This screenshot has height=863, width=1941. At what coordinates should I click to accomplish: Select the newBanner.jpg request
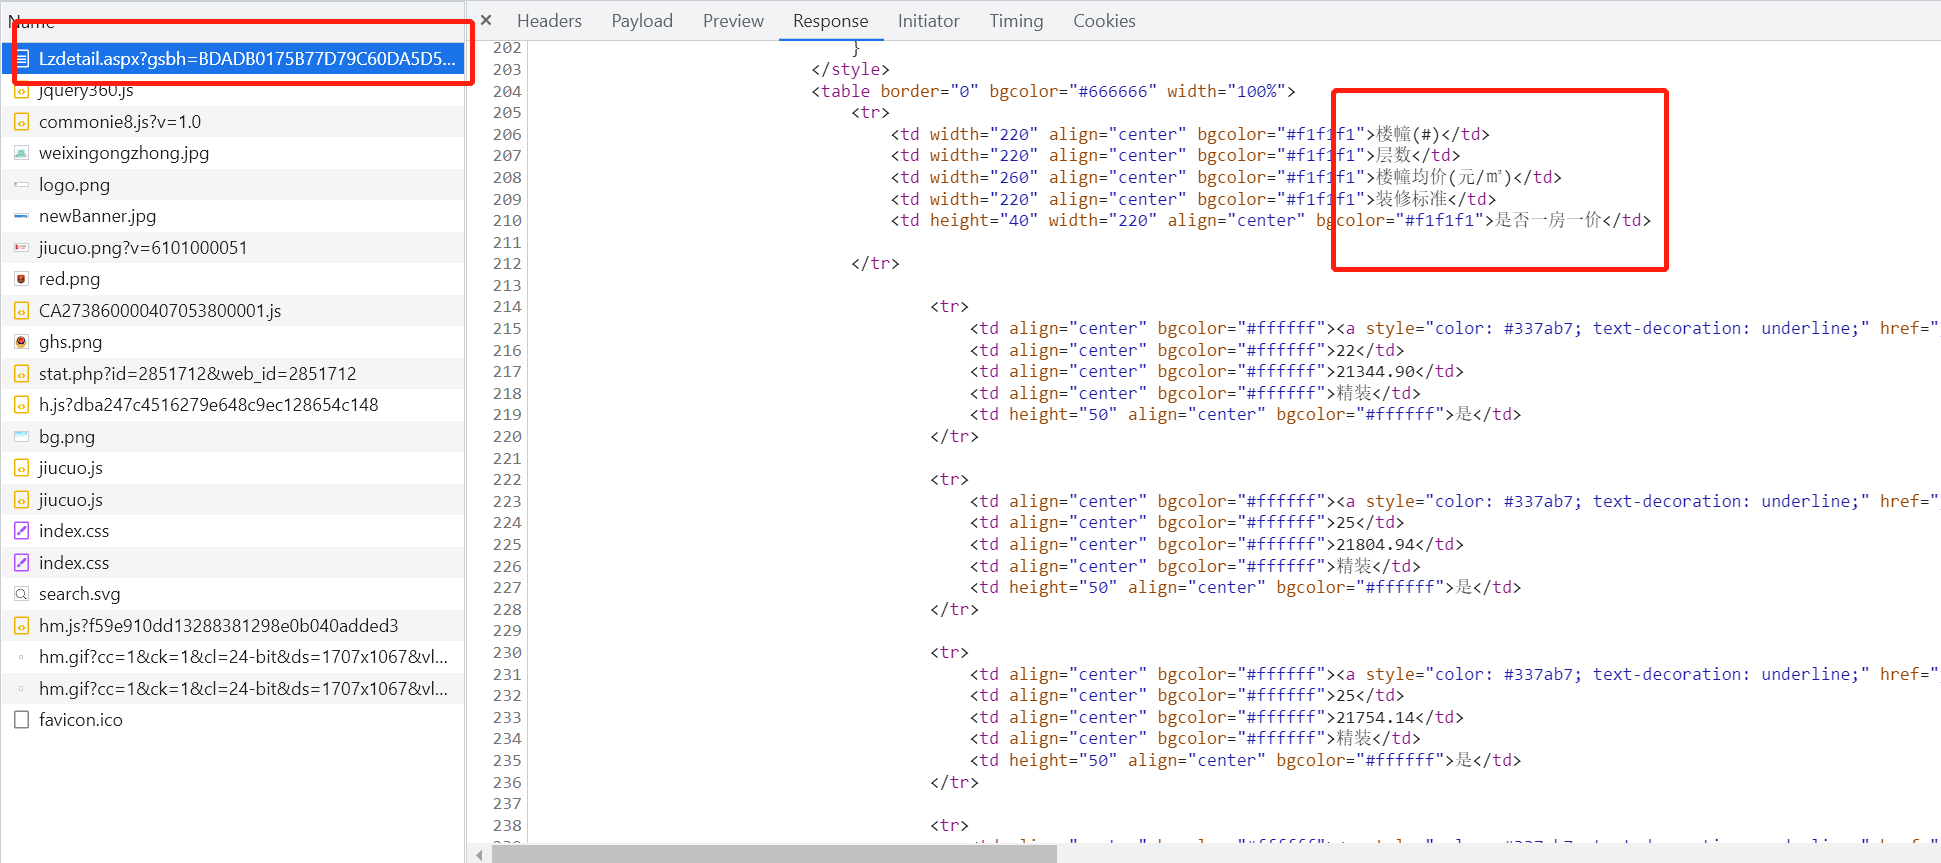(x=97, y=216)
